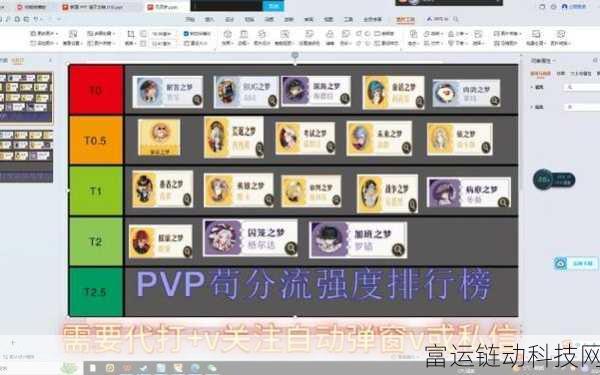Screen dimensions: 600x375
Task: Click magnifier icon on third T0 row card
Action: [345, 99]
